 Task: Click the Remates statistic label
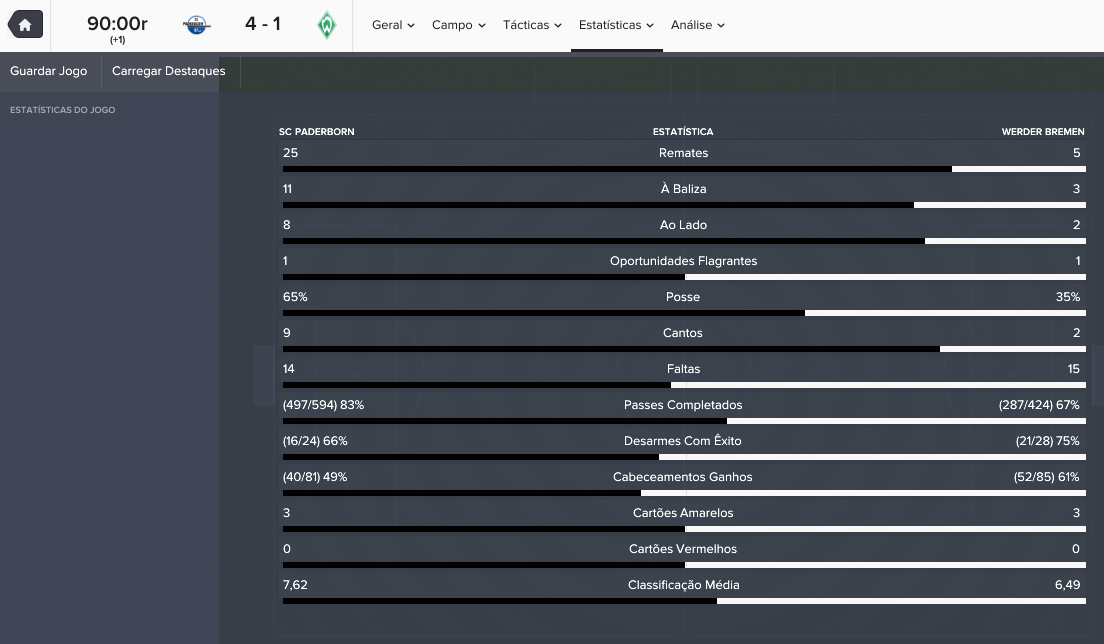(x=683, y=153)
